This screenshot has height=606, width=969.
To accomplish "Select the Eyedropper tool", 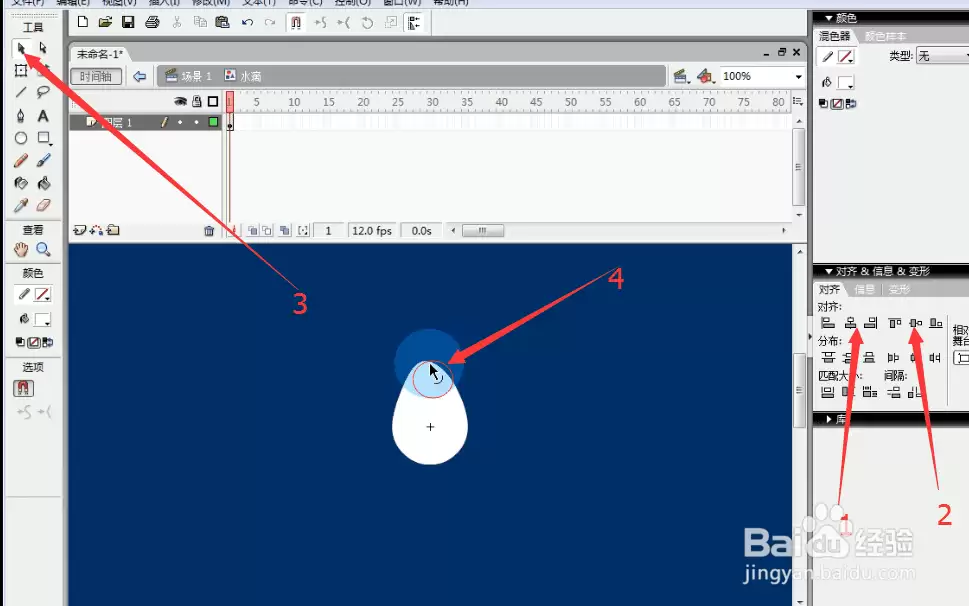I will (21, 205).
